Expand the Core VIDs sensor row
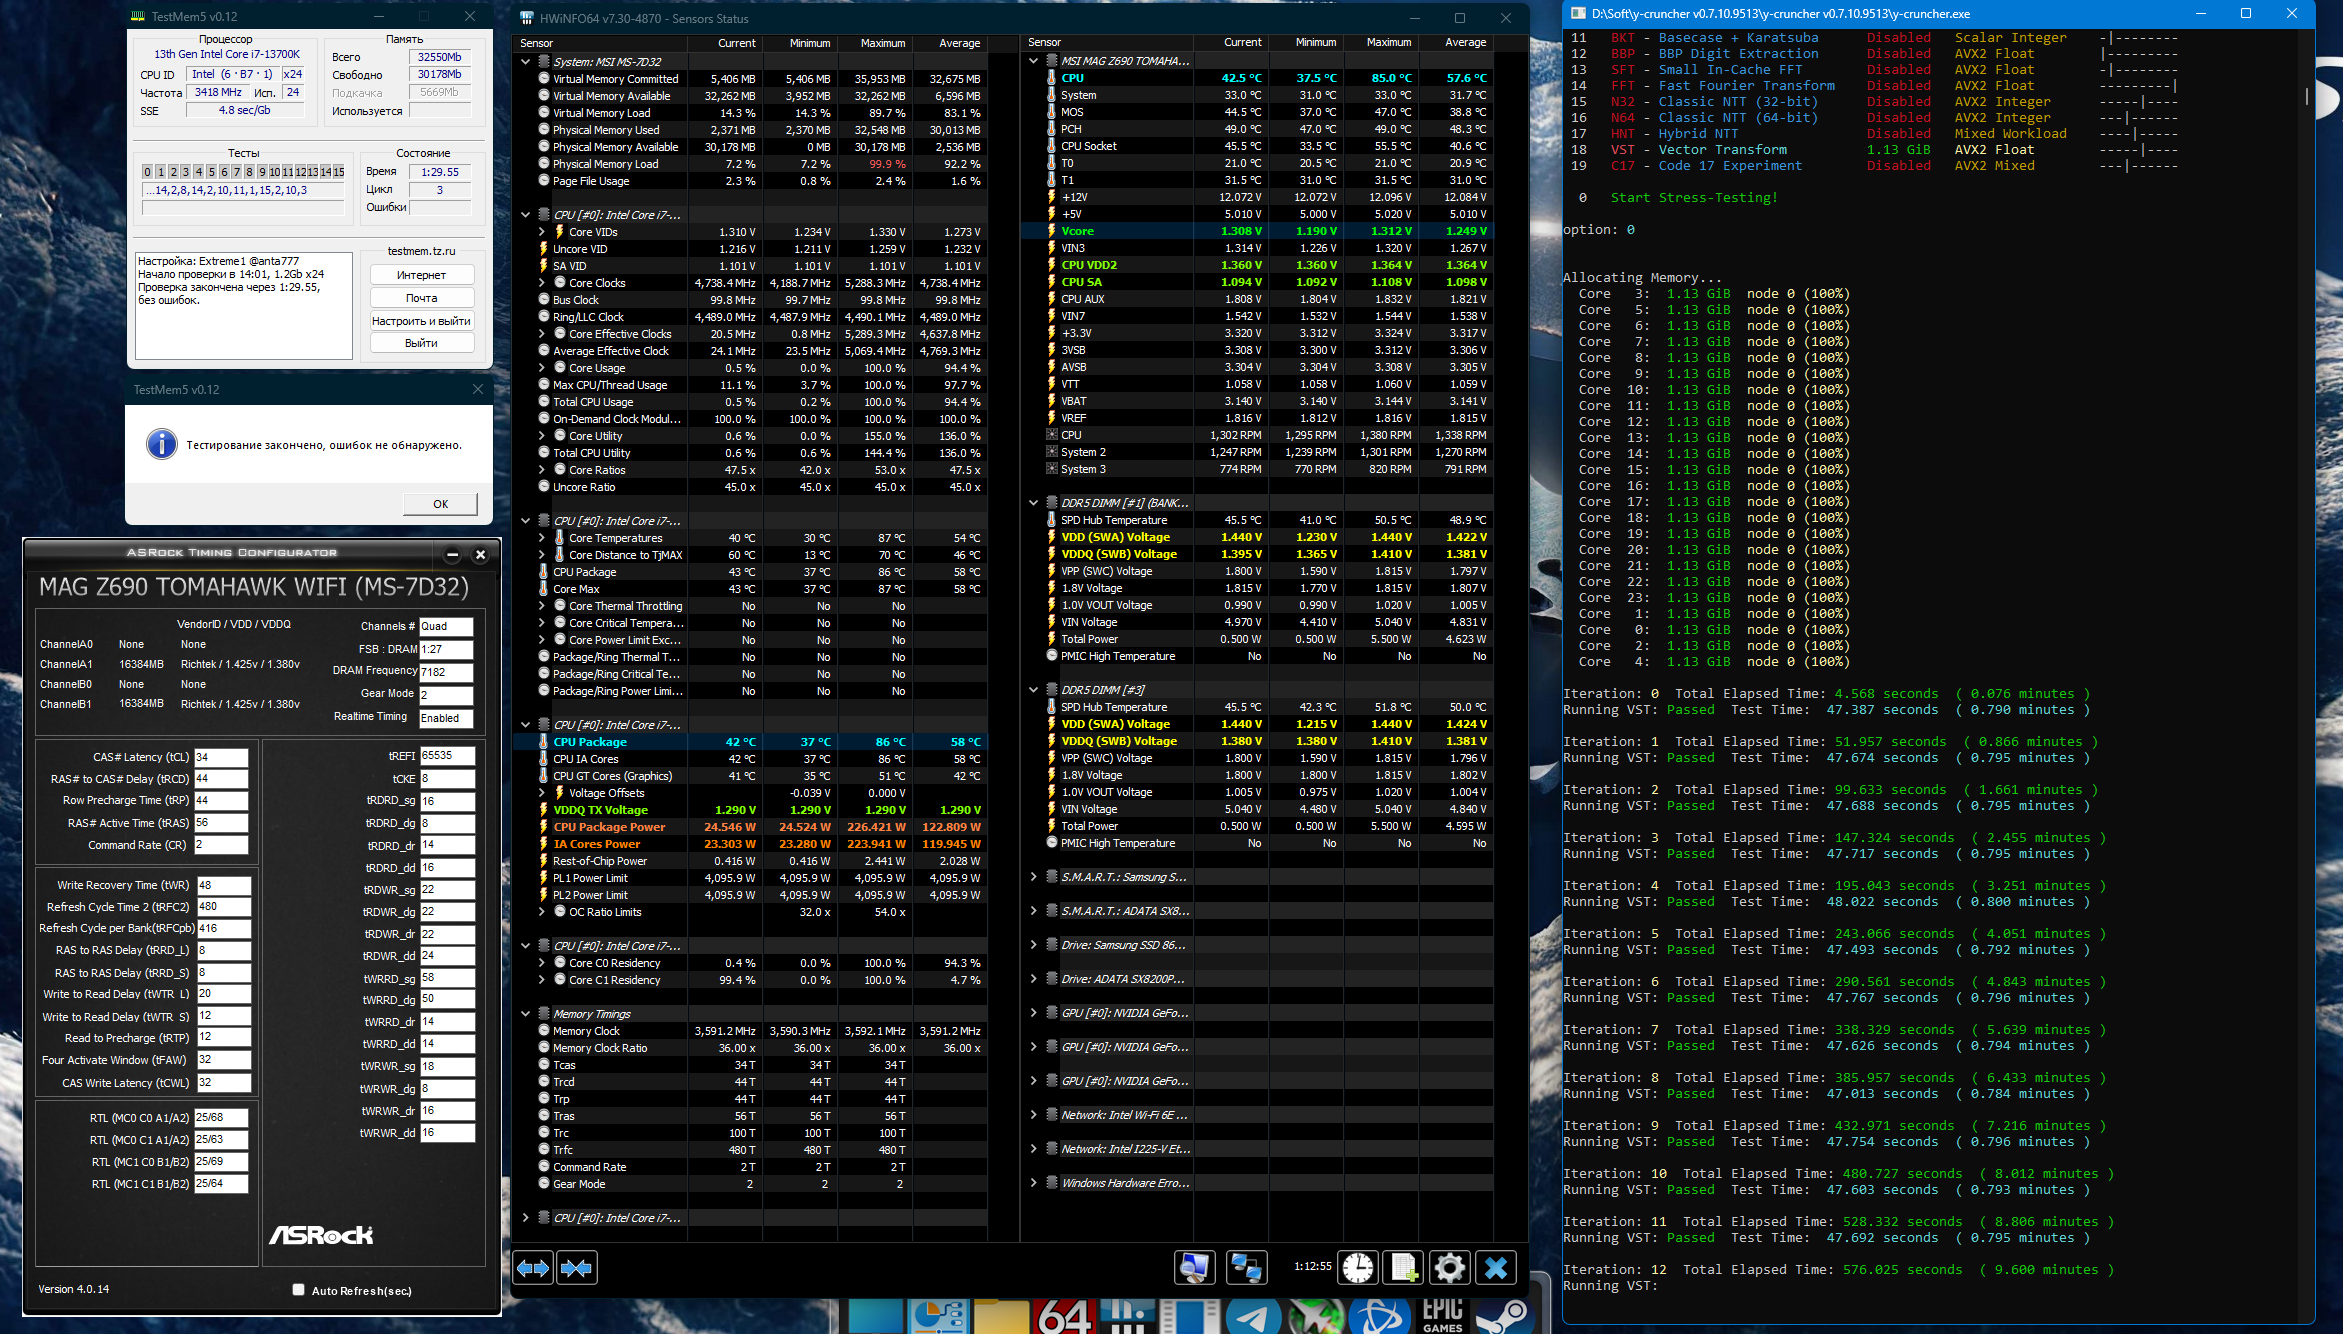The width and height of the screenshot is (2343, 1334). (542, 232)
